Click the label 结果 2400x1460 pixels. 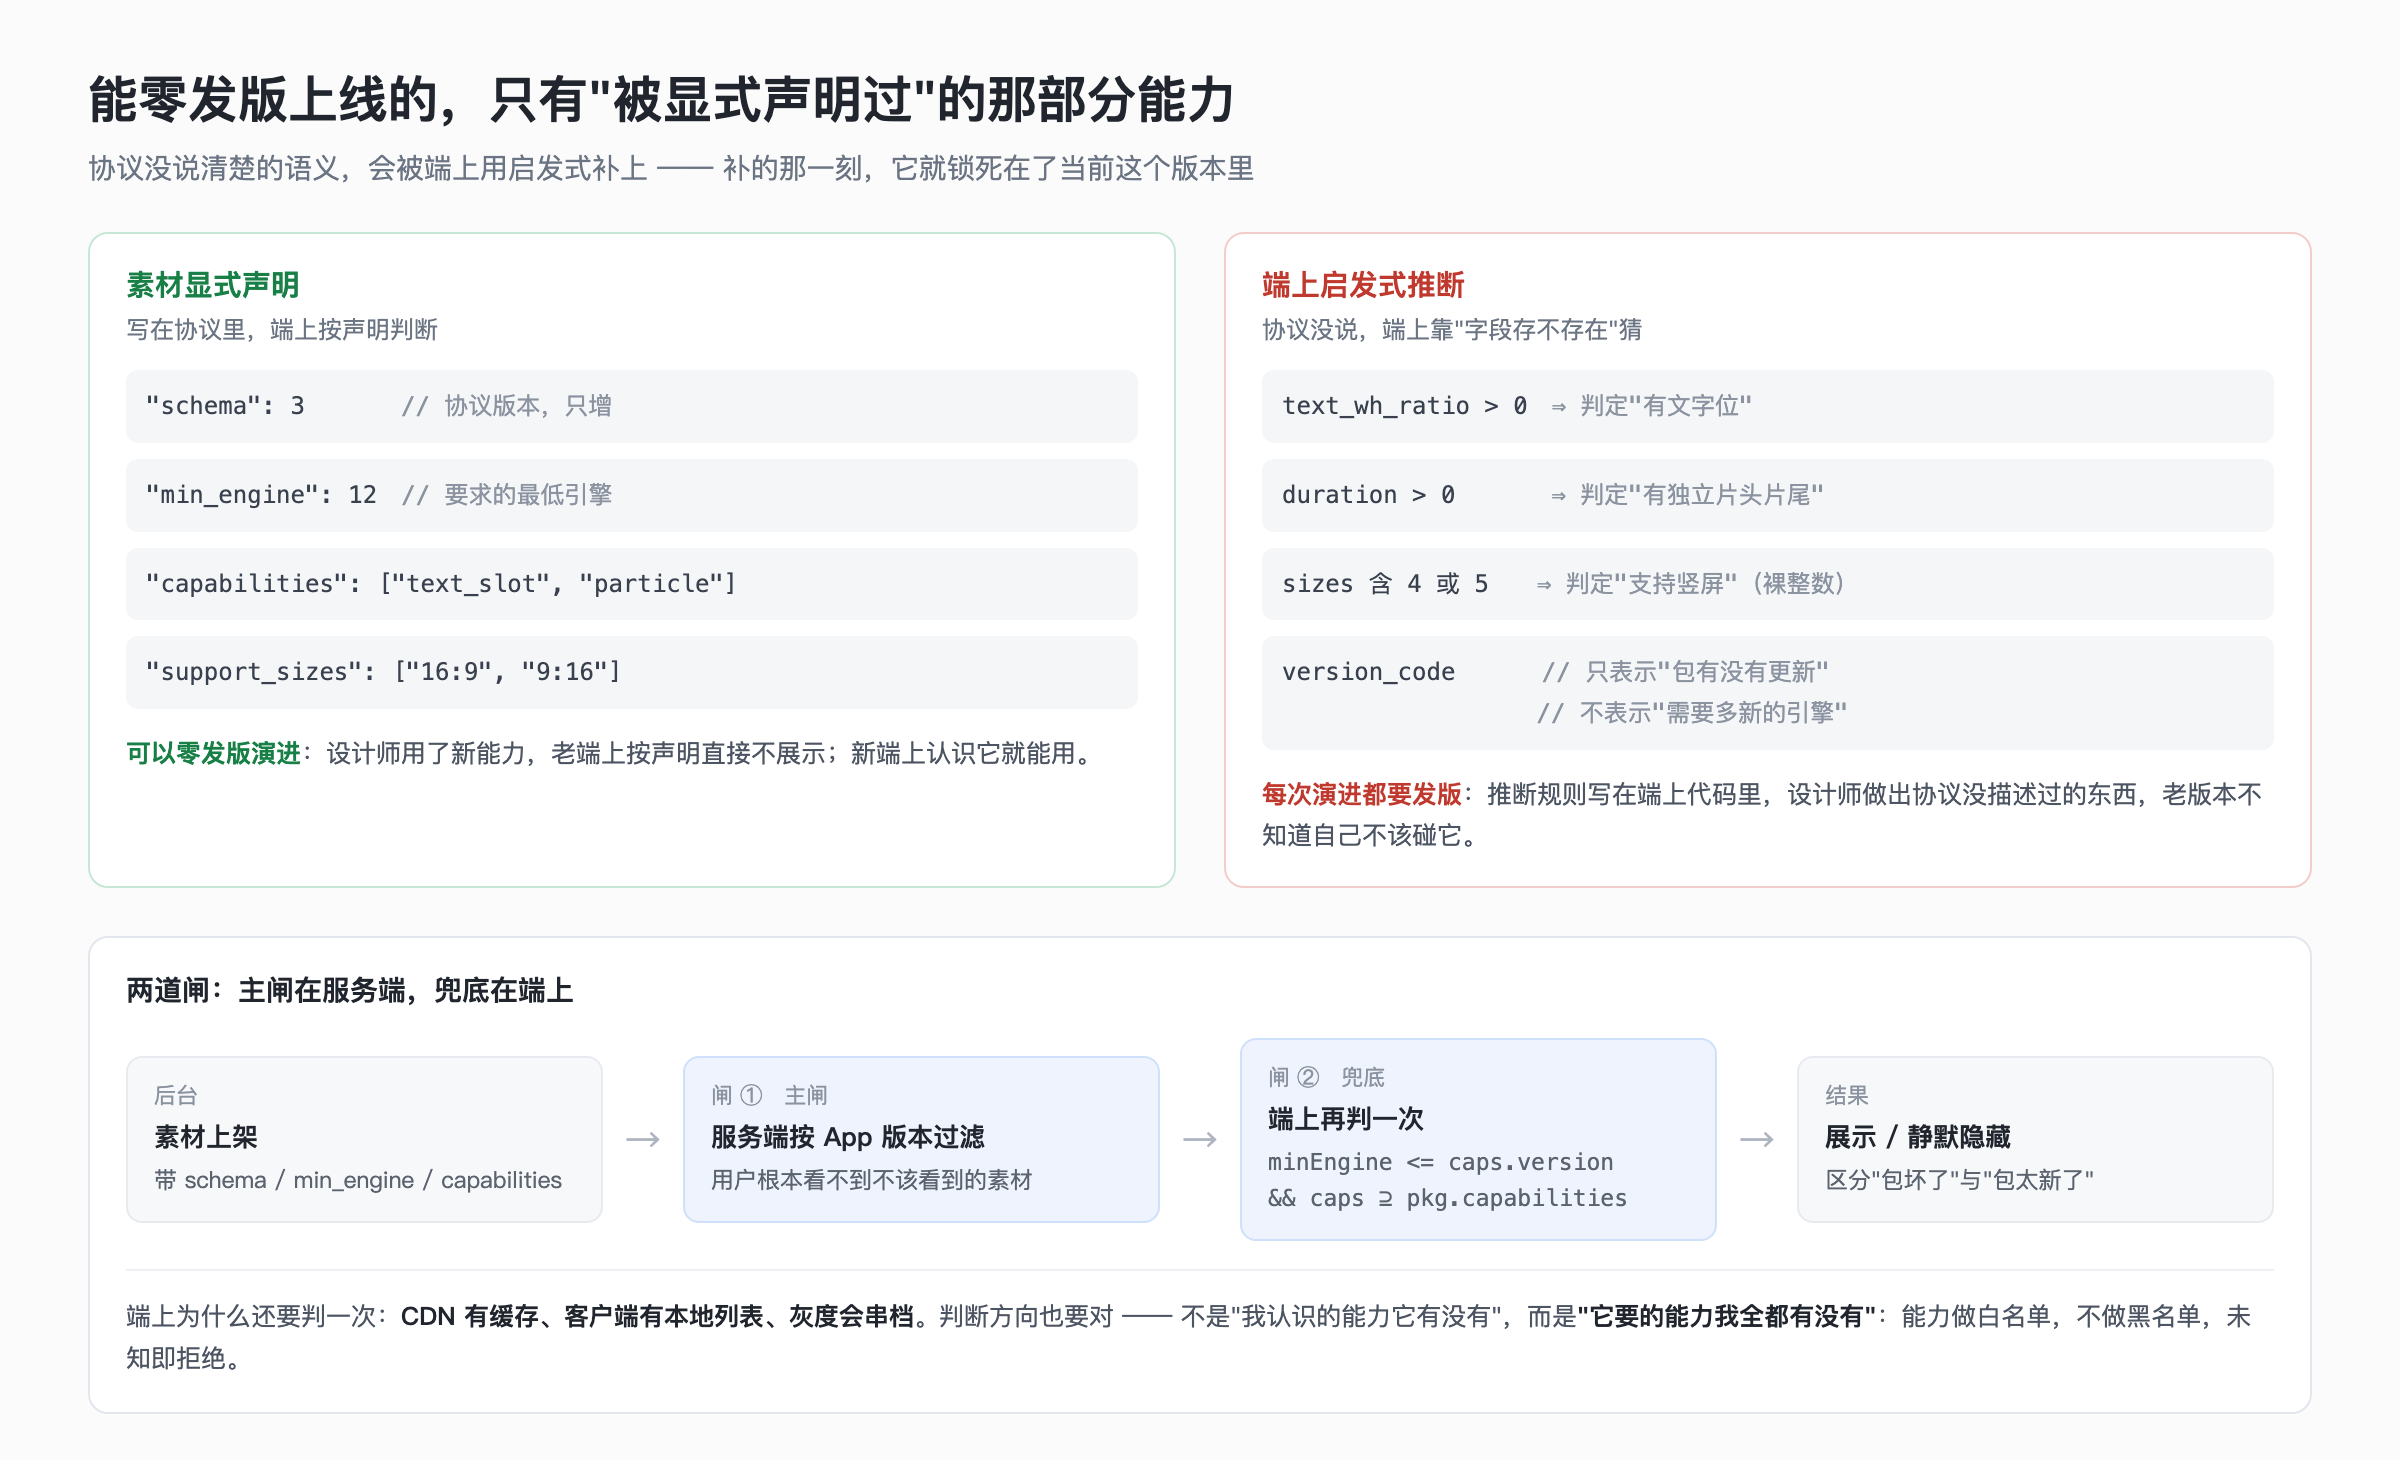tap(1847, 1095)
